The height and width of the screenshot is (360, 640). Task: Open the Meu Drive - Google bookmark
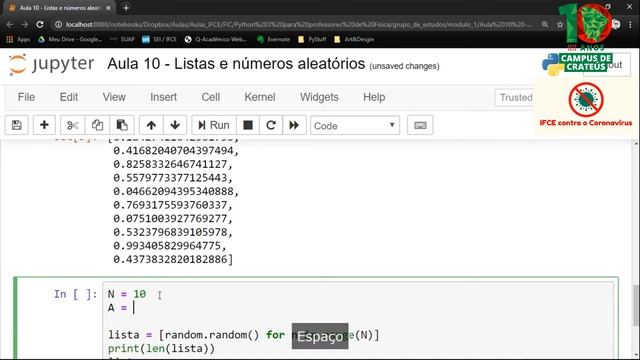pyautogui.click(x=70, y=39)
